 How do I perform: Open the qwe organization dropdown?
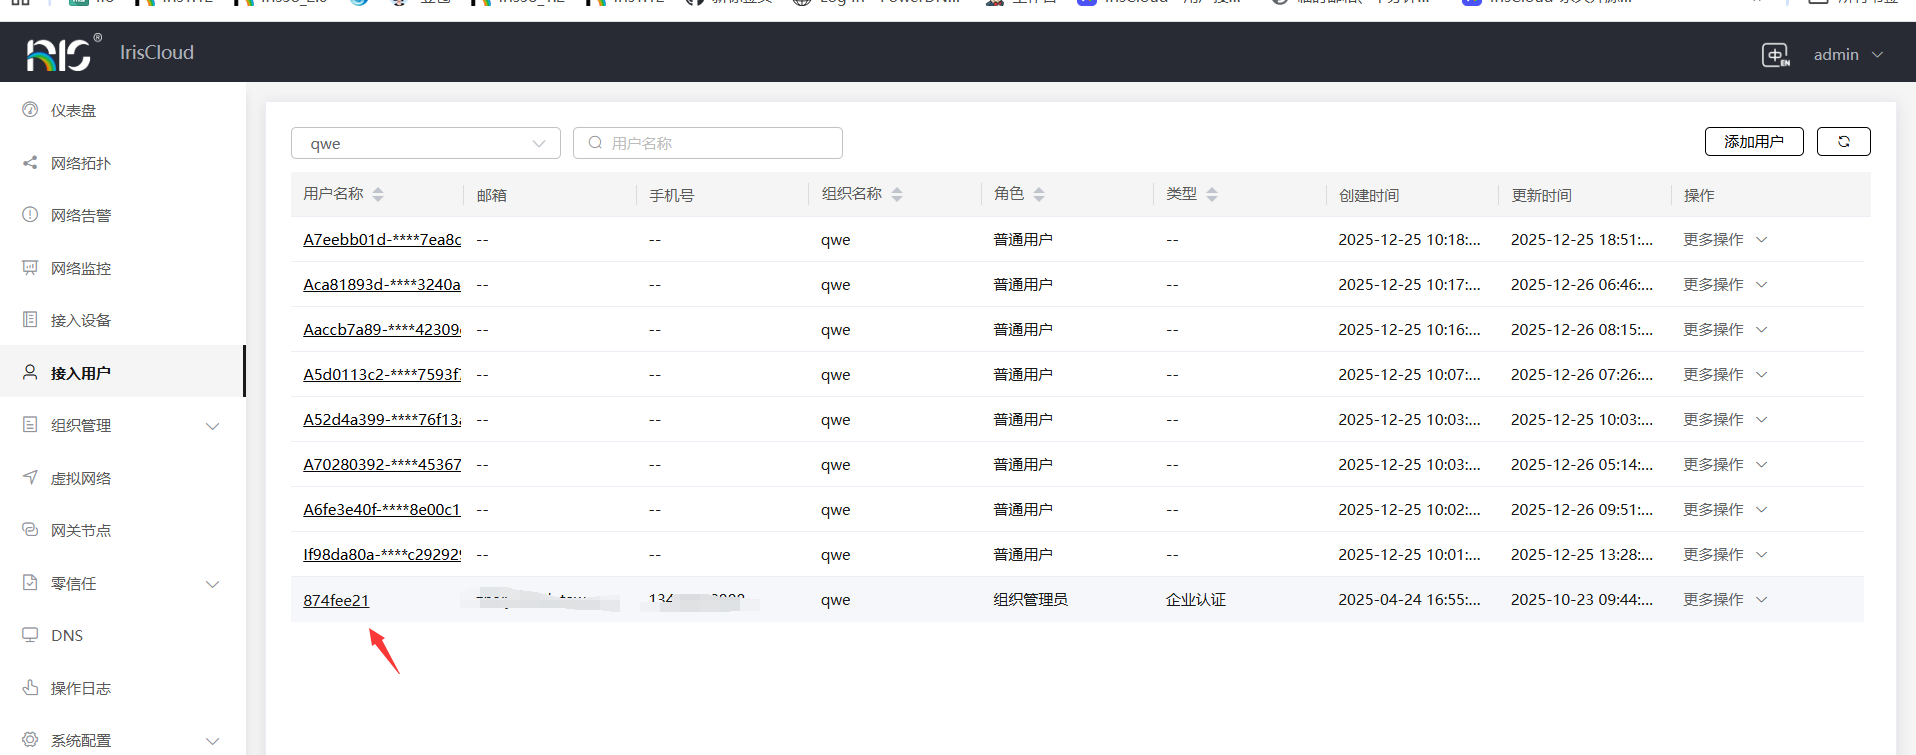[x=426, y=143]
